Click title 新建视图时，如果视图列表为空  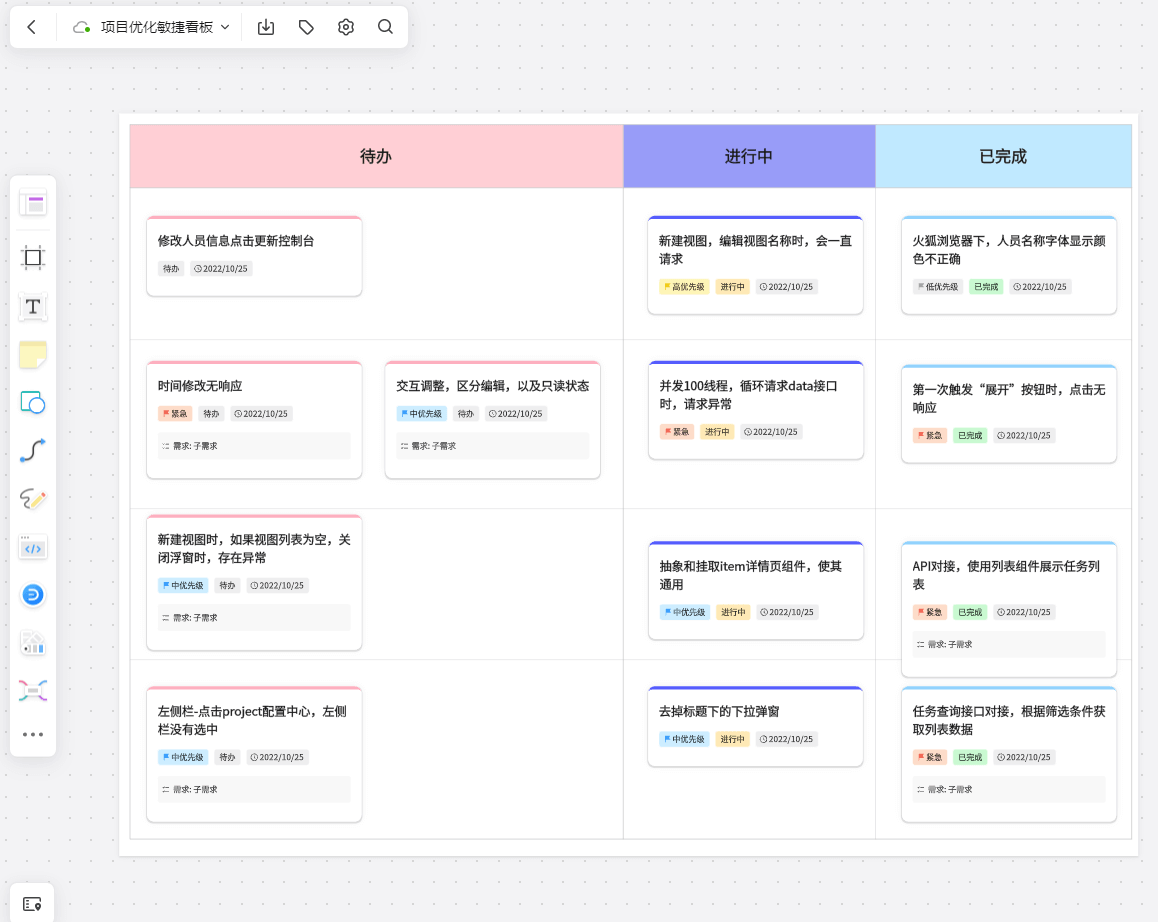click(254, 548)
